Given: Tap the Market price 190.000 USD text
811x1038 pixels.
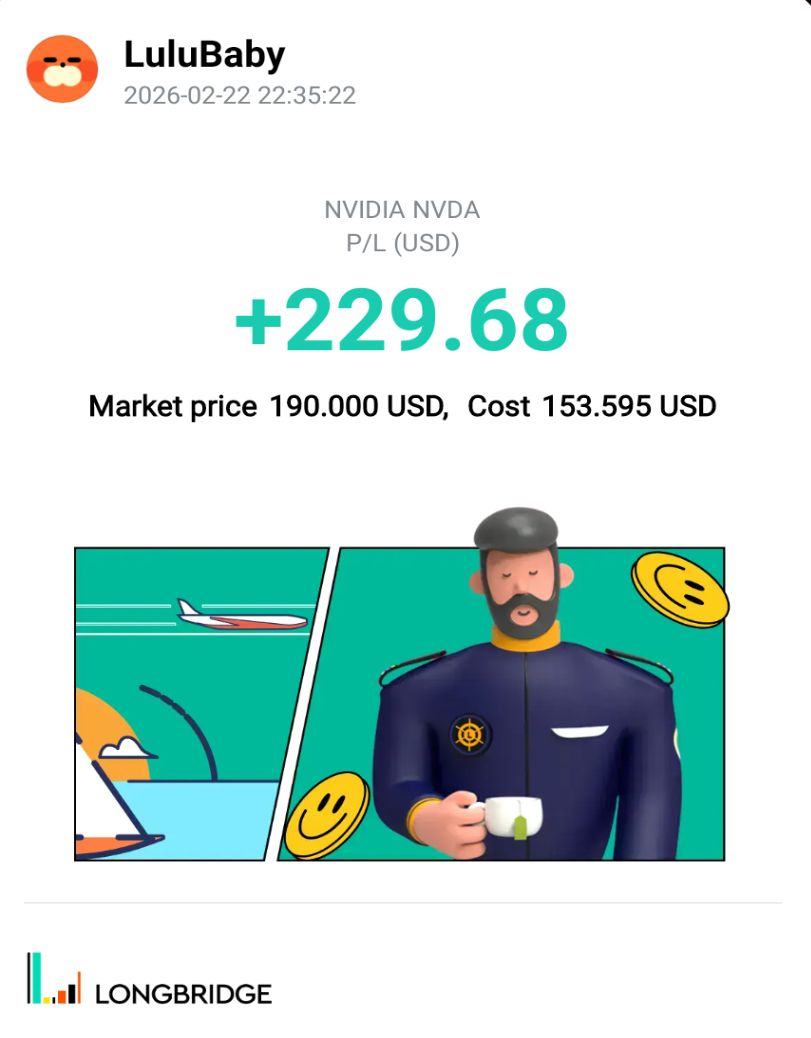Looking at the screenshot, I should coord(266,407).
